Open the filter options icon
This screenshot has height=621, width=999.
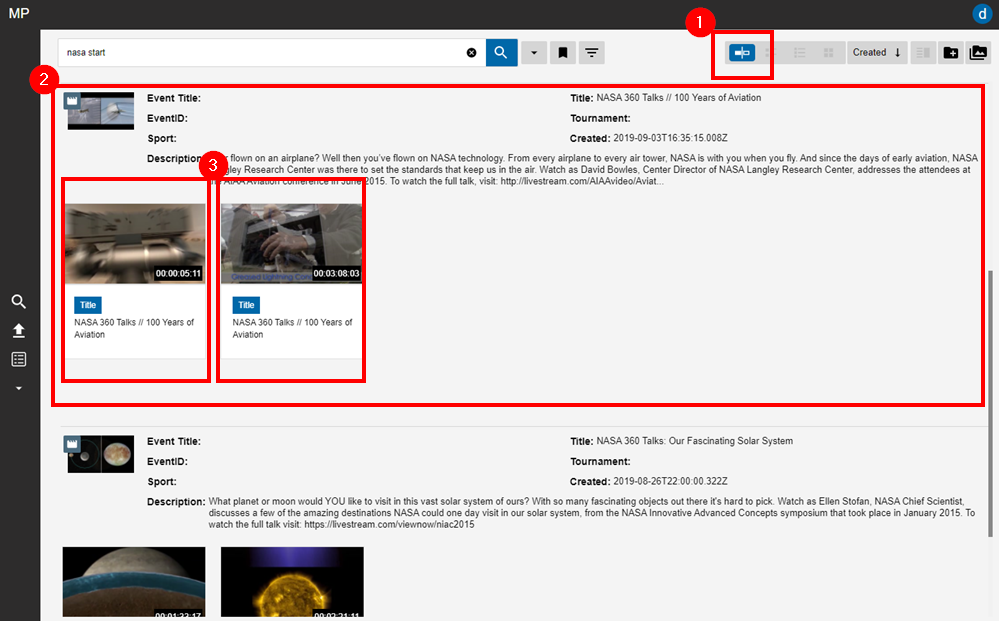pos(592,53)
